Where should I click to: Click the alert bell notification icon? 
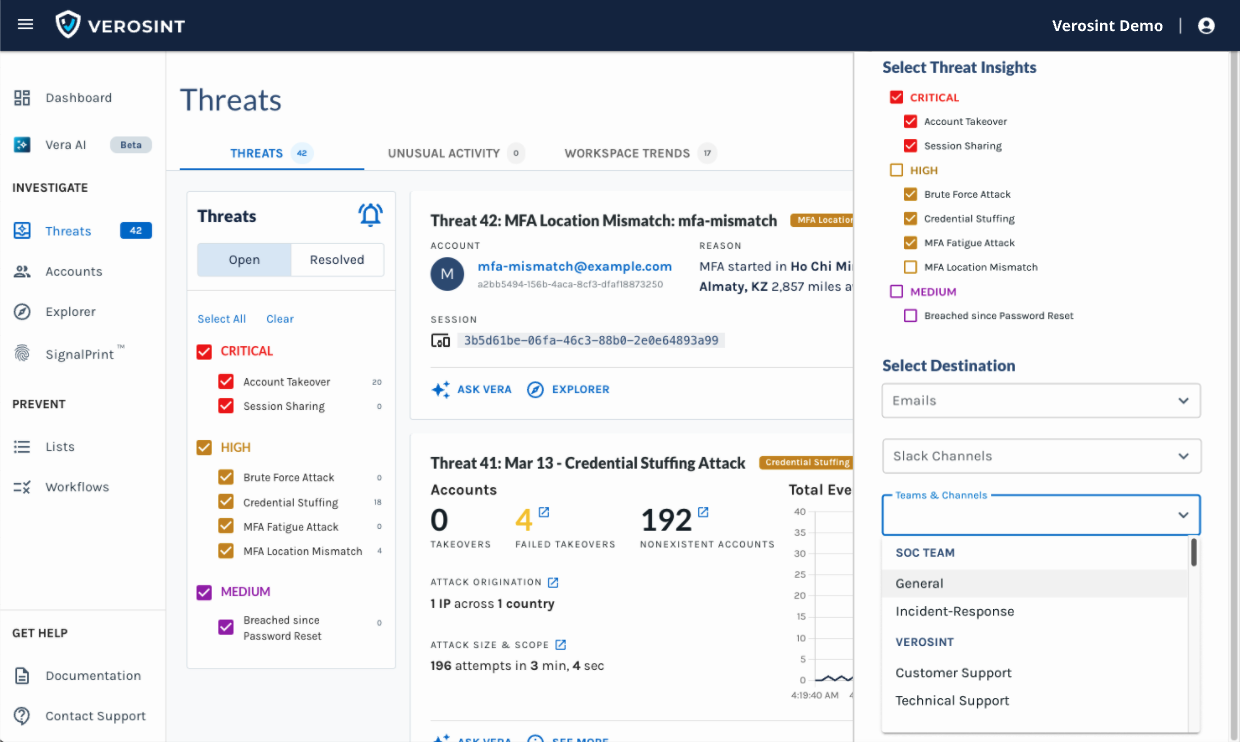[370, 215]
